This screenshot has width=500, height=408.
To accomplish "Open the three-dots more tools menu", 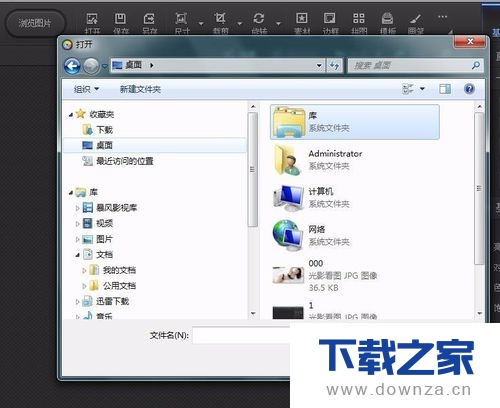I will tap(443, 17).
